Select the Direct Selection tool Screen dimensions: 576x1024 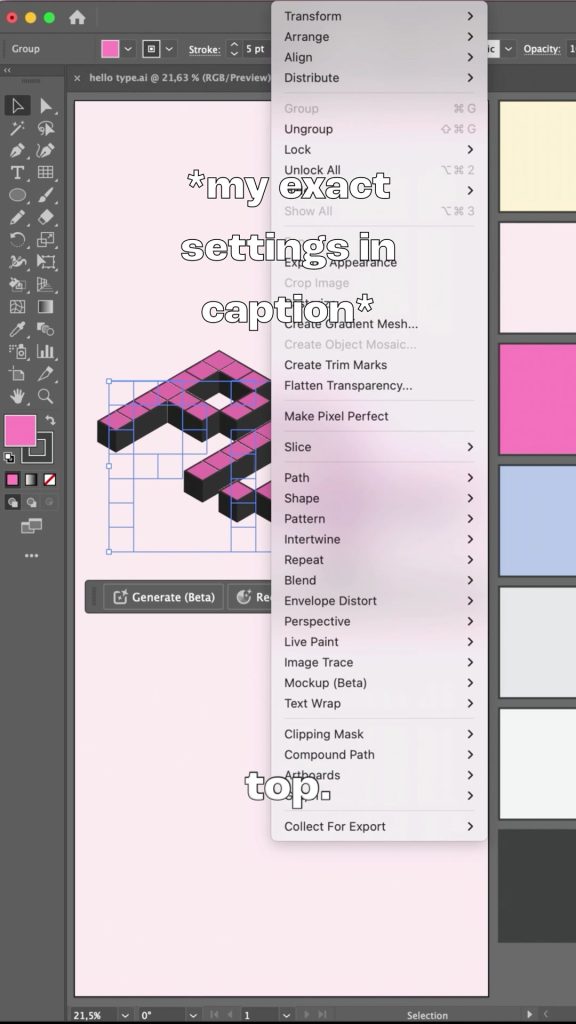point(45,106)
